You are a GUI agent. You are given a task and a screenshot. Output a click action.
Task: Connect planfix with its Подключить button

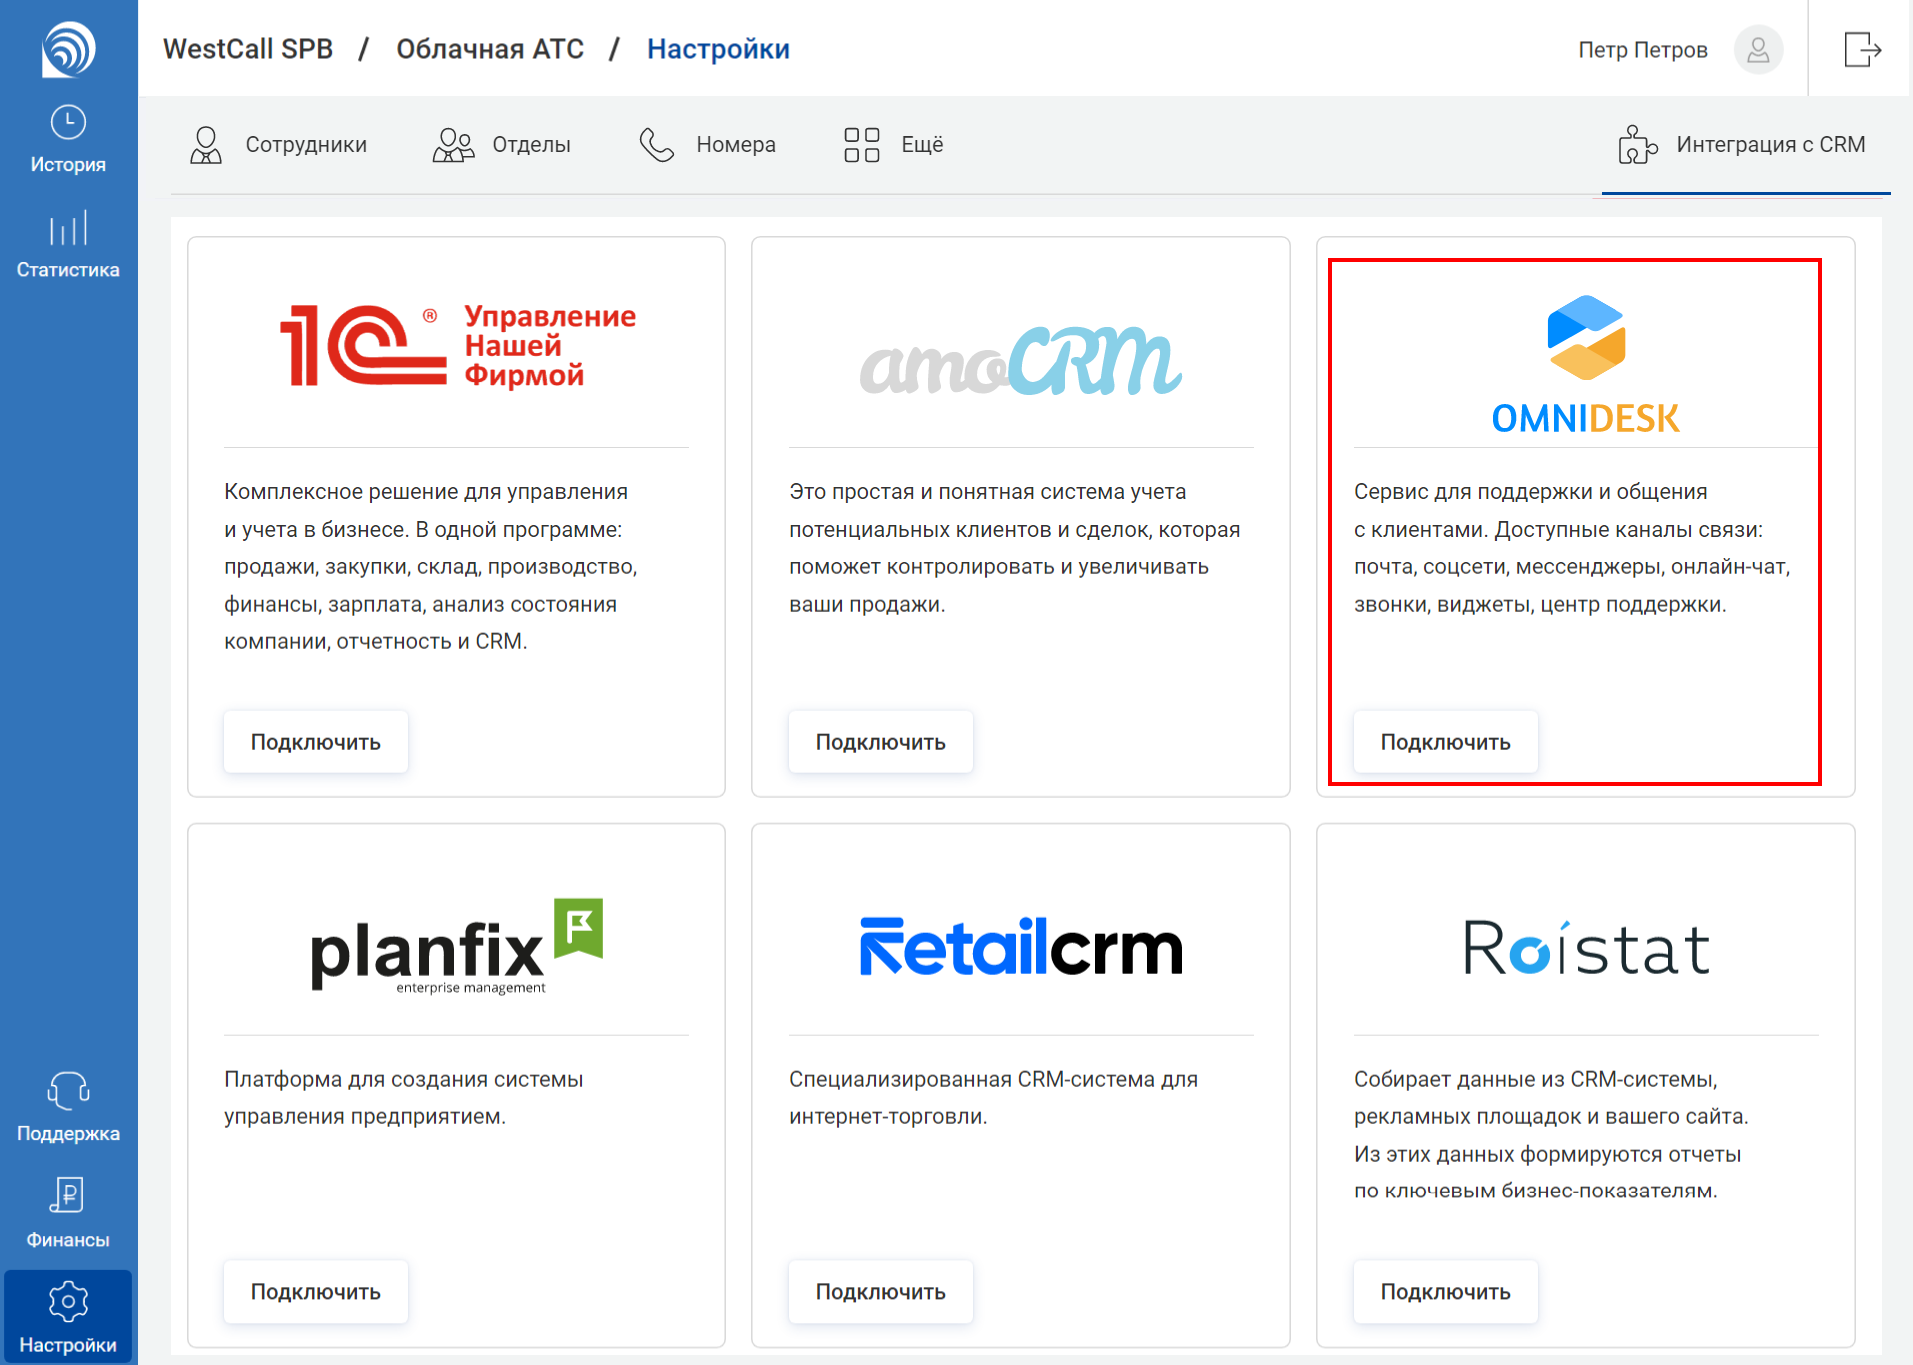coord(316,1292)
